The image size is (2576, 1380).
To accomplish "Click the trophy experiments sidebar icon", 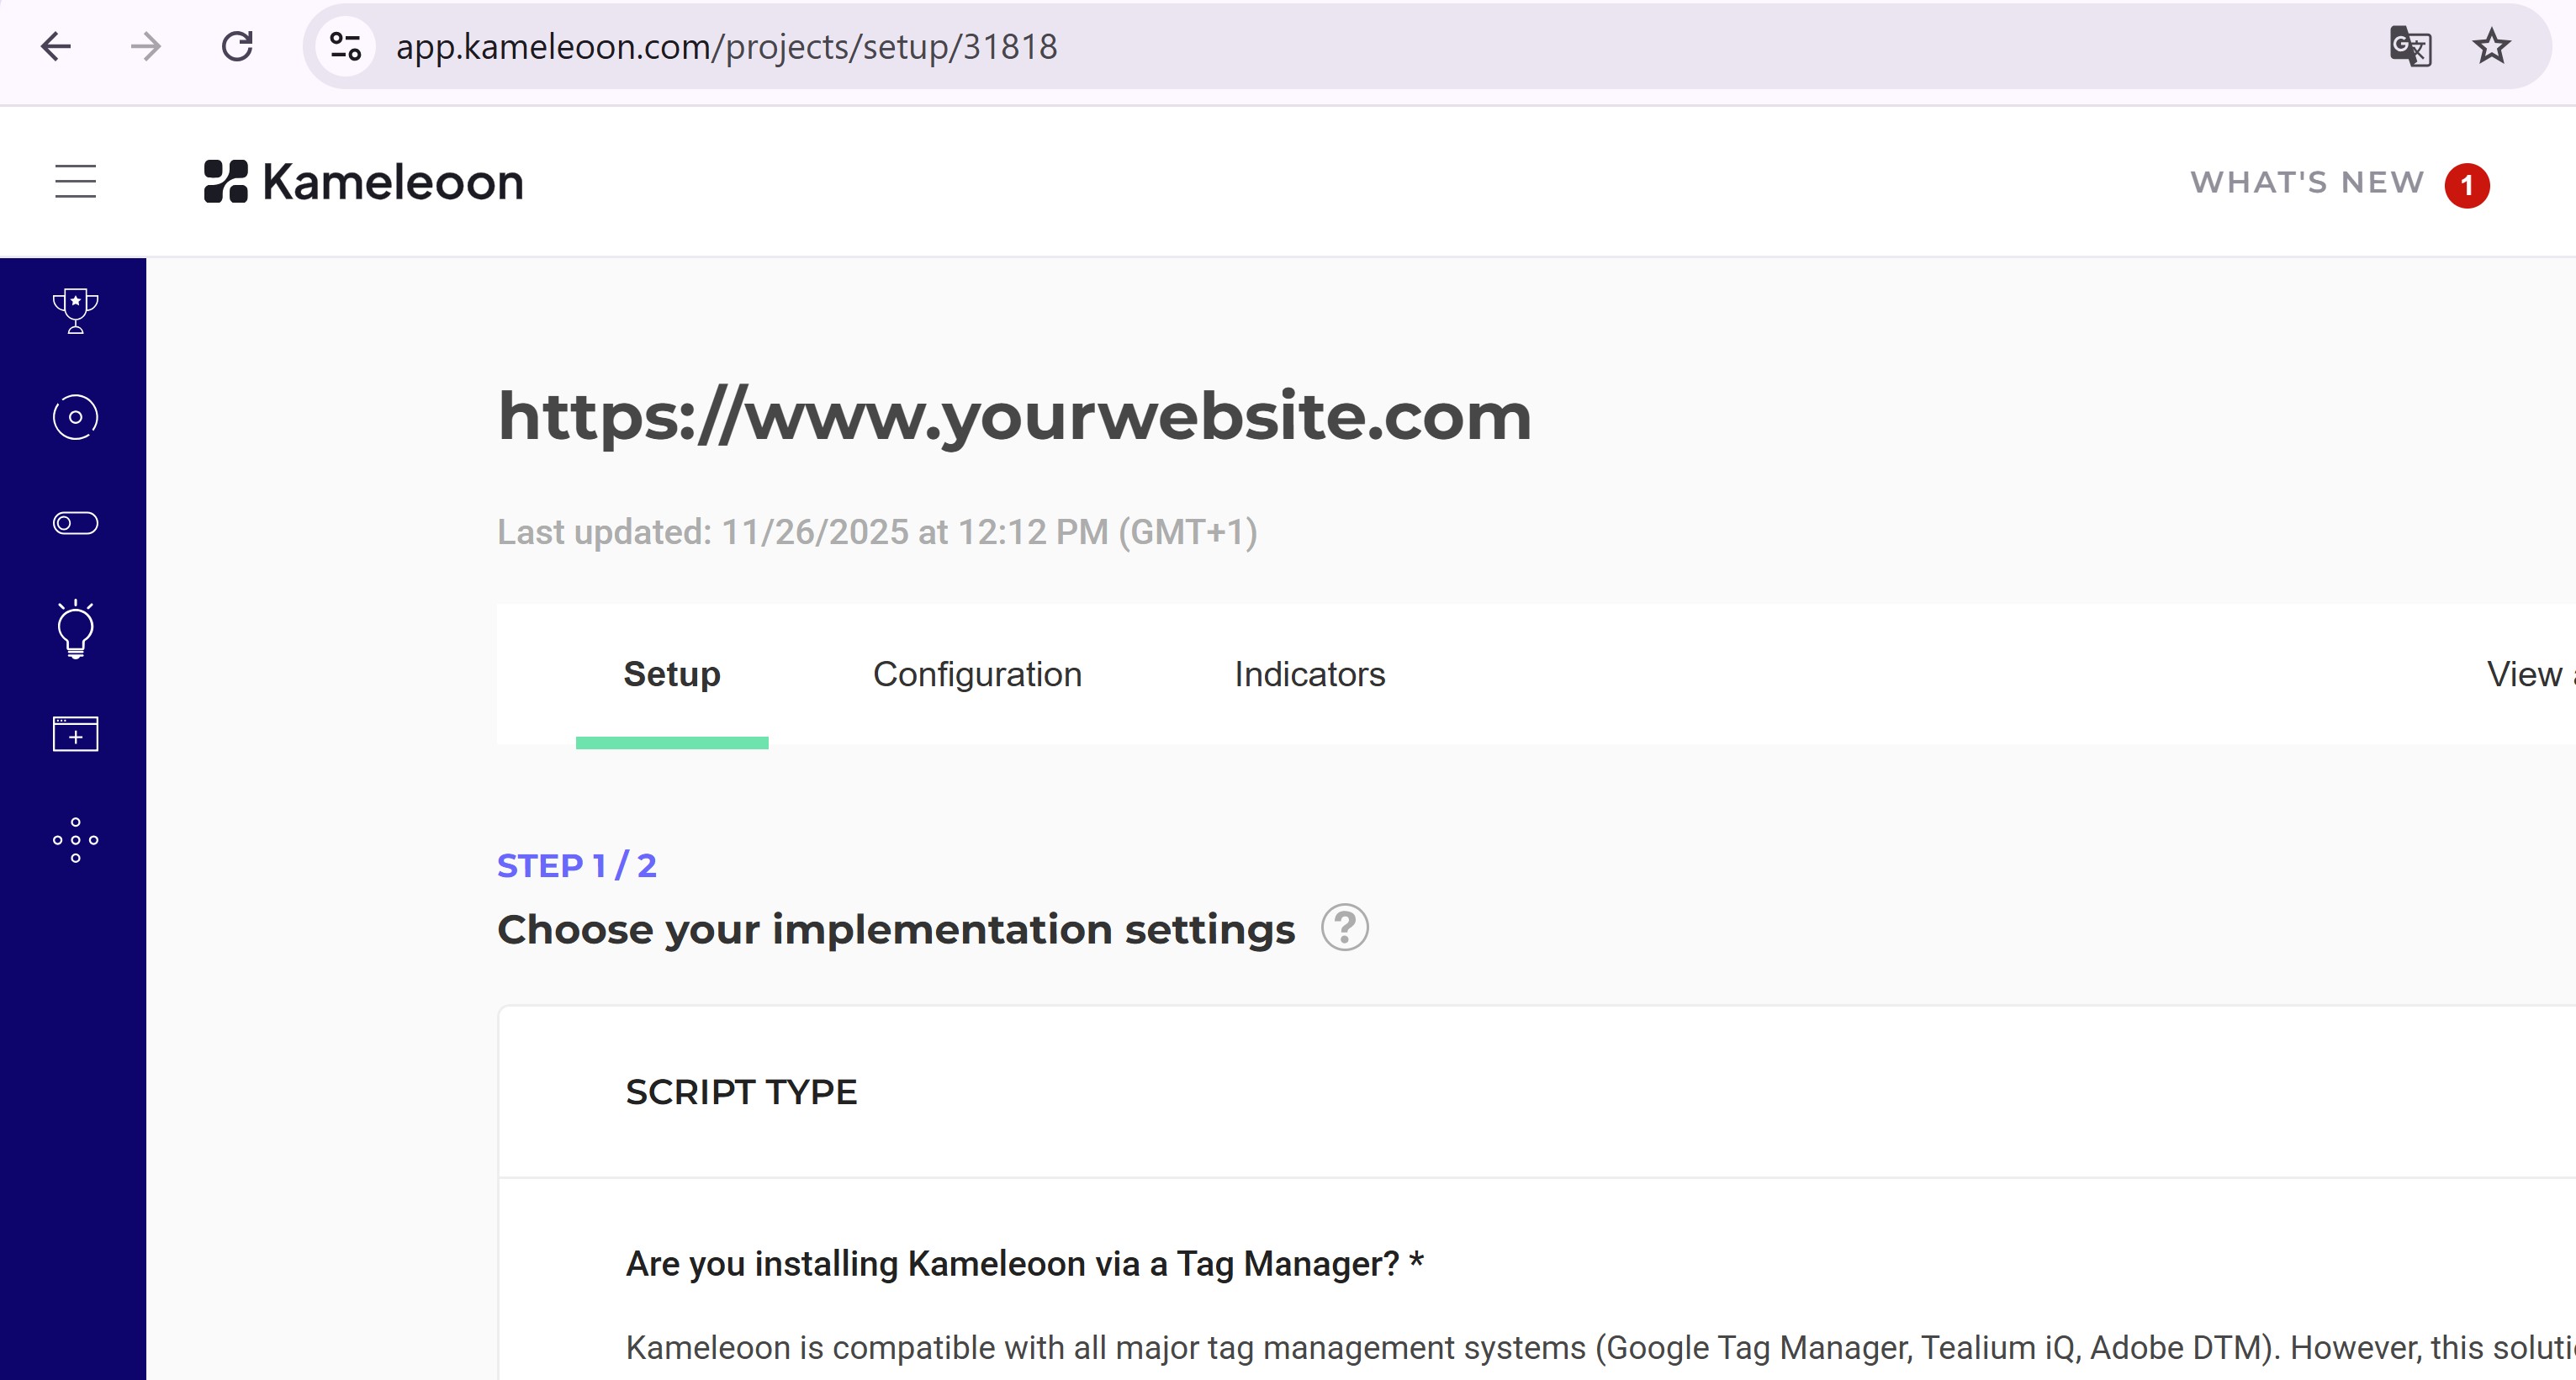I will 75,311.
